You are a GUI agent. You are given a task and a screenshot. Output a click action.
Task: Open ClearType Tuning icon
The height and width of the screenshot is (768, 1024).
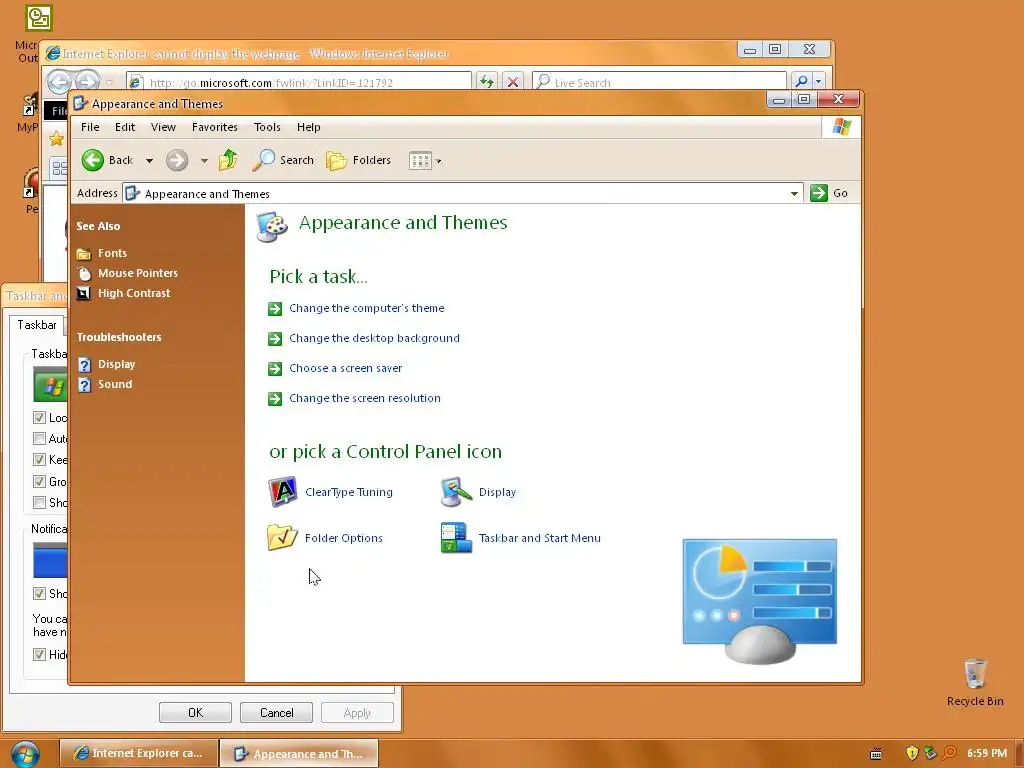283,492
